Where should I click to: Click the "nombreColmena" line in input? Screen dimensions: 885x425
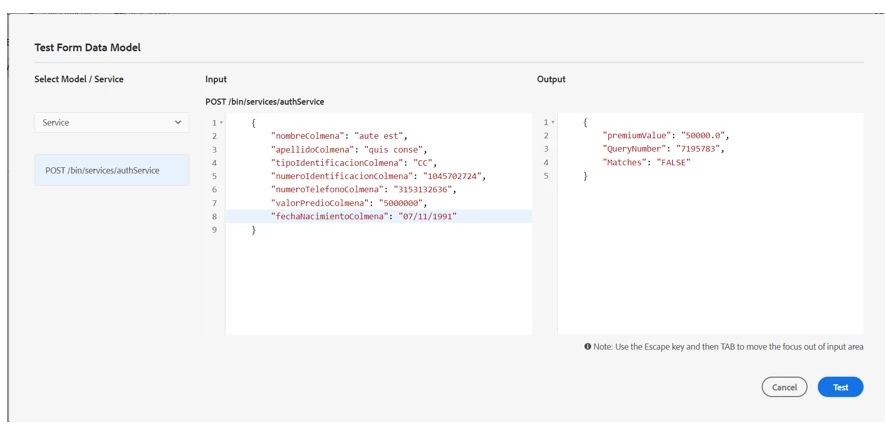[339, 136]
